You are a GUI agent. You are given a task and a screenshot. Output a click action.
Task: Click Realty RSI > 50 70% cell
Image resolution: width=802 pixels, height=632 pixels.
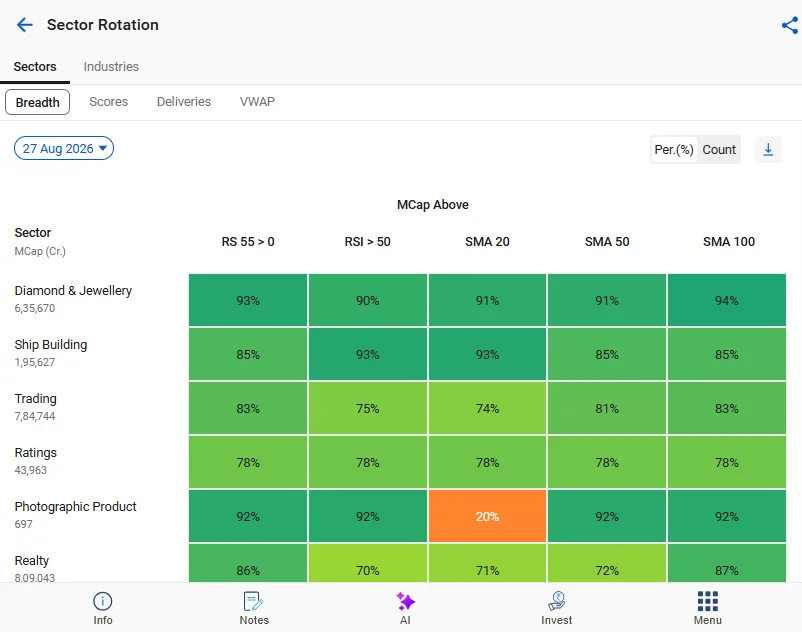pyautogui.click(x=368, y=563)
